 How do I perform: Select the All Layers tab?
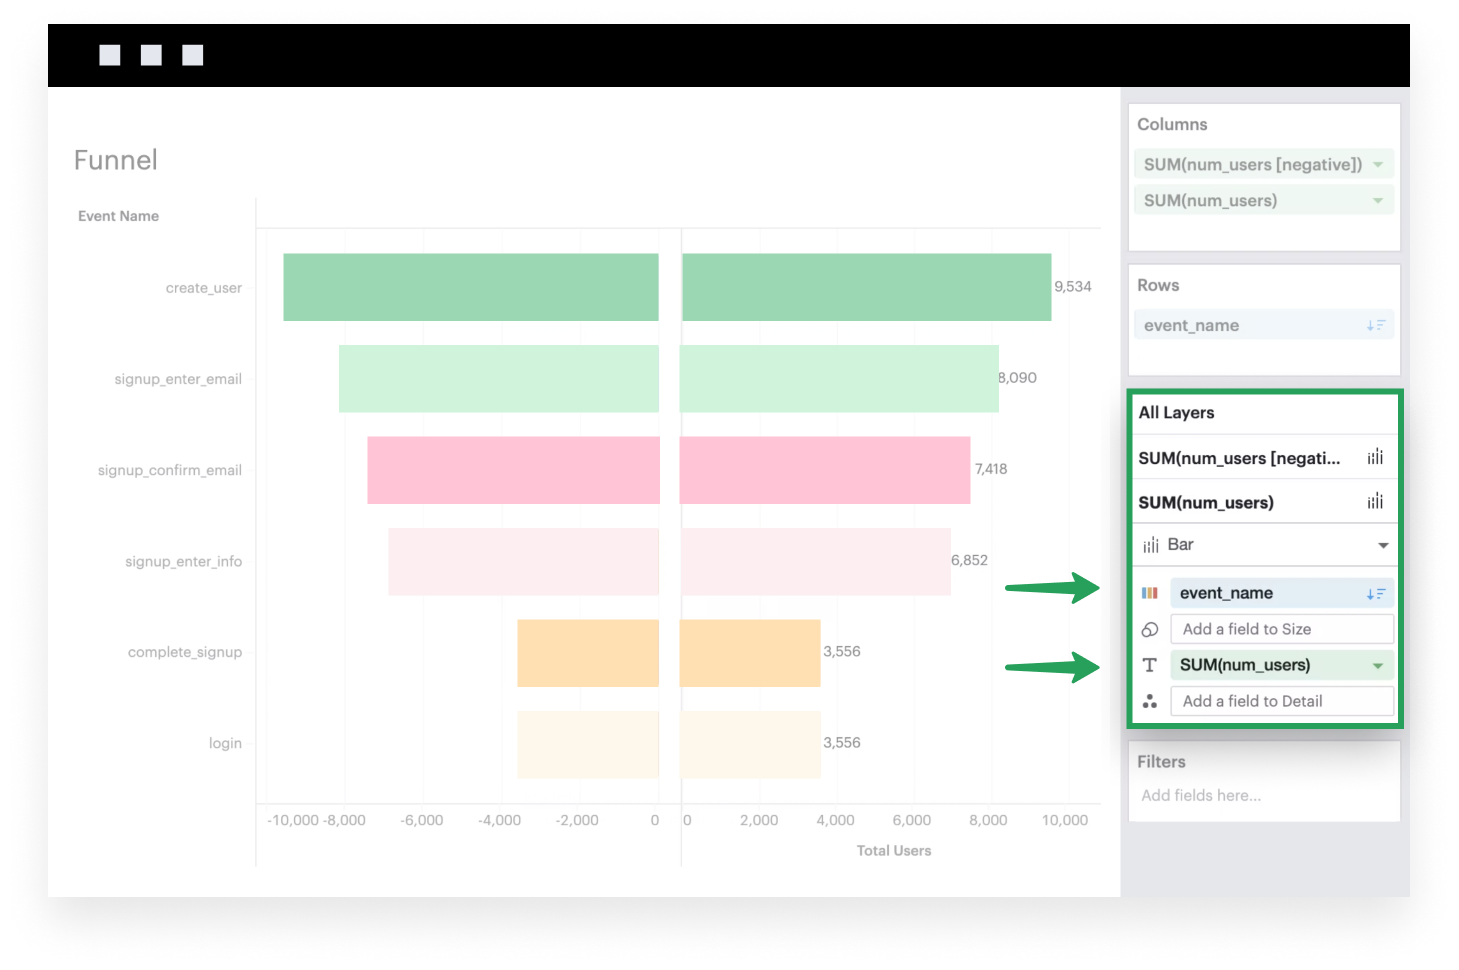pos(1177,412)
